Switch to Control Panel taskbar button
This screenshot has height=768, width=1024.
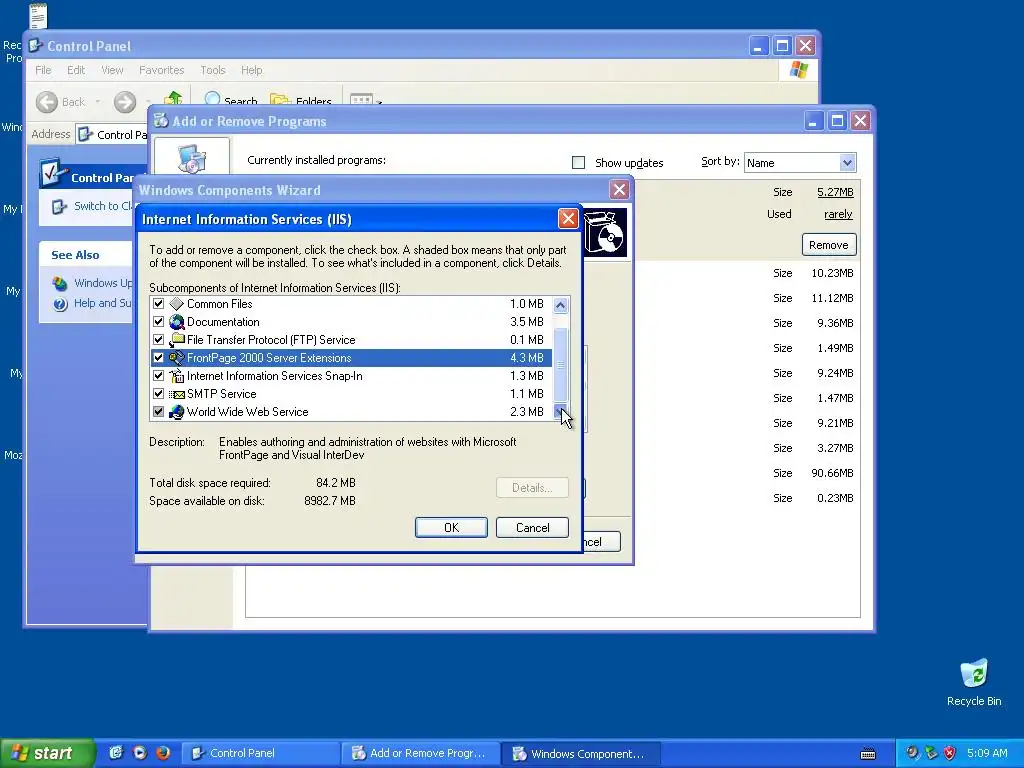pos(260,753)
